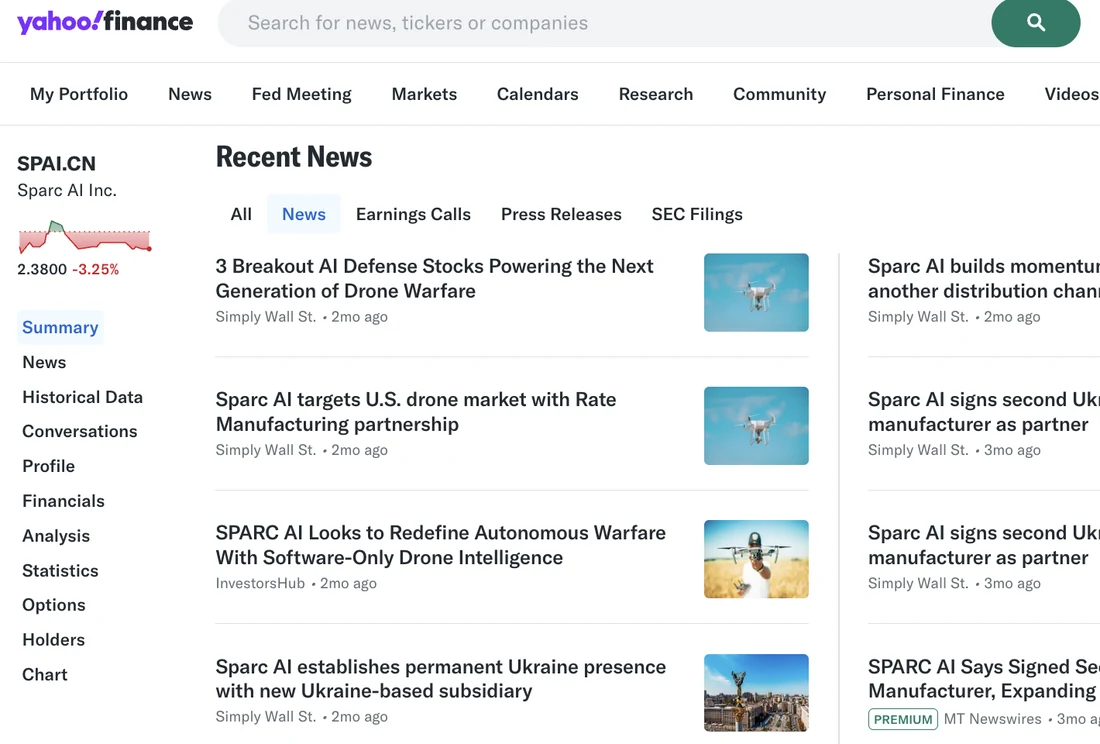Click the Yahoo Finance logo
This screenshot has height=744, width=1100.
pos(105,21)
